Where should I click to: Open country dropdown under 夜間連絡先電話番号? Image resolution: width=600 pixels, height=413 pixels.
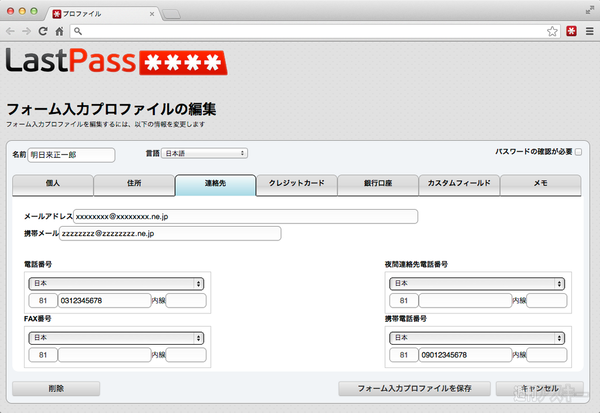(477, 284)
